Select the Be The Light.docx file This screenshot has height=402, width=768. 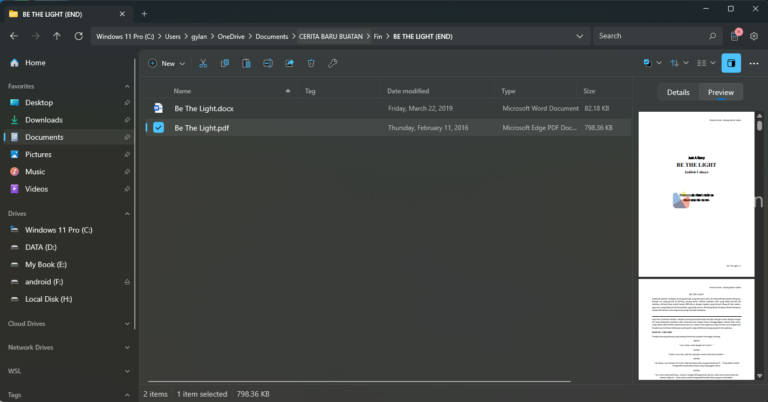coord(388,108)
